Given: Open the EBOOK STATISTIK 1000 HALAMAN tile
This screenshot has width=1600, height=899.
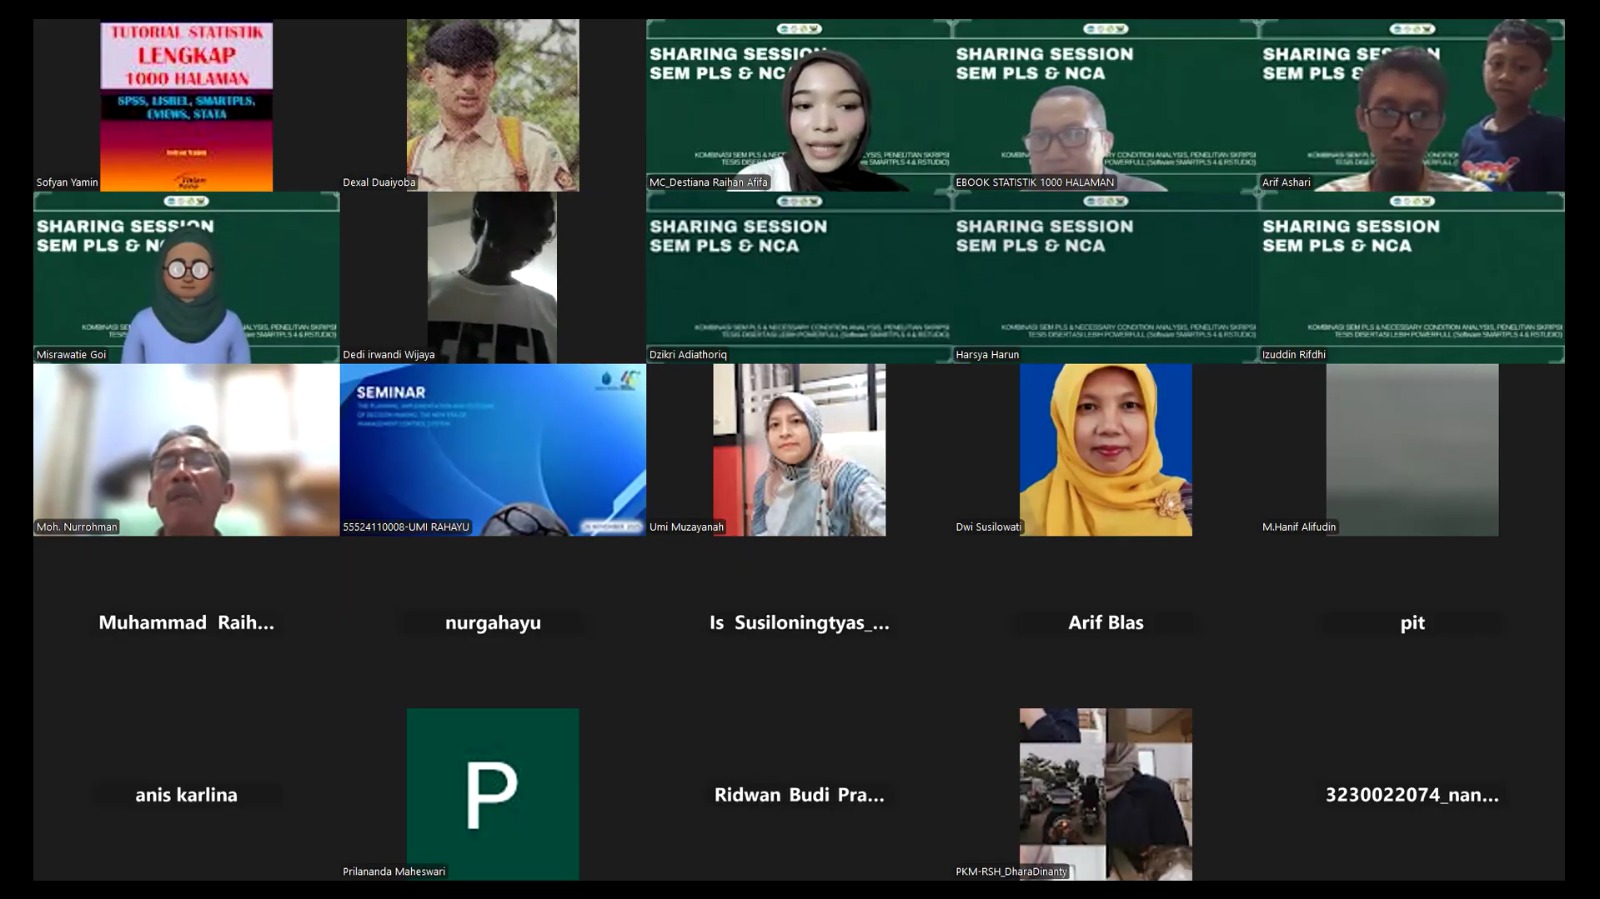Looking at the screenshot, I should pyautogui.click(x=1105, y=106).
